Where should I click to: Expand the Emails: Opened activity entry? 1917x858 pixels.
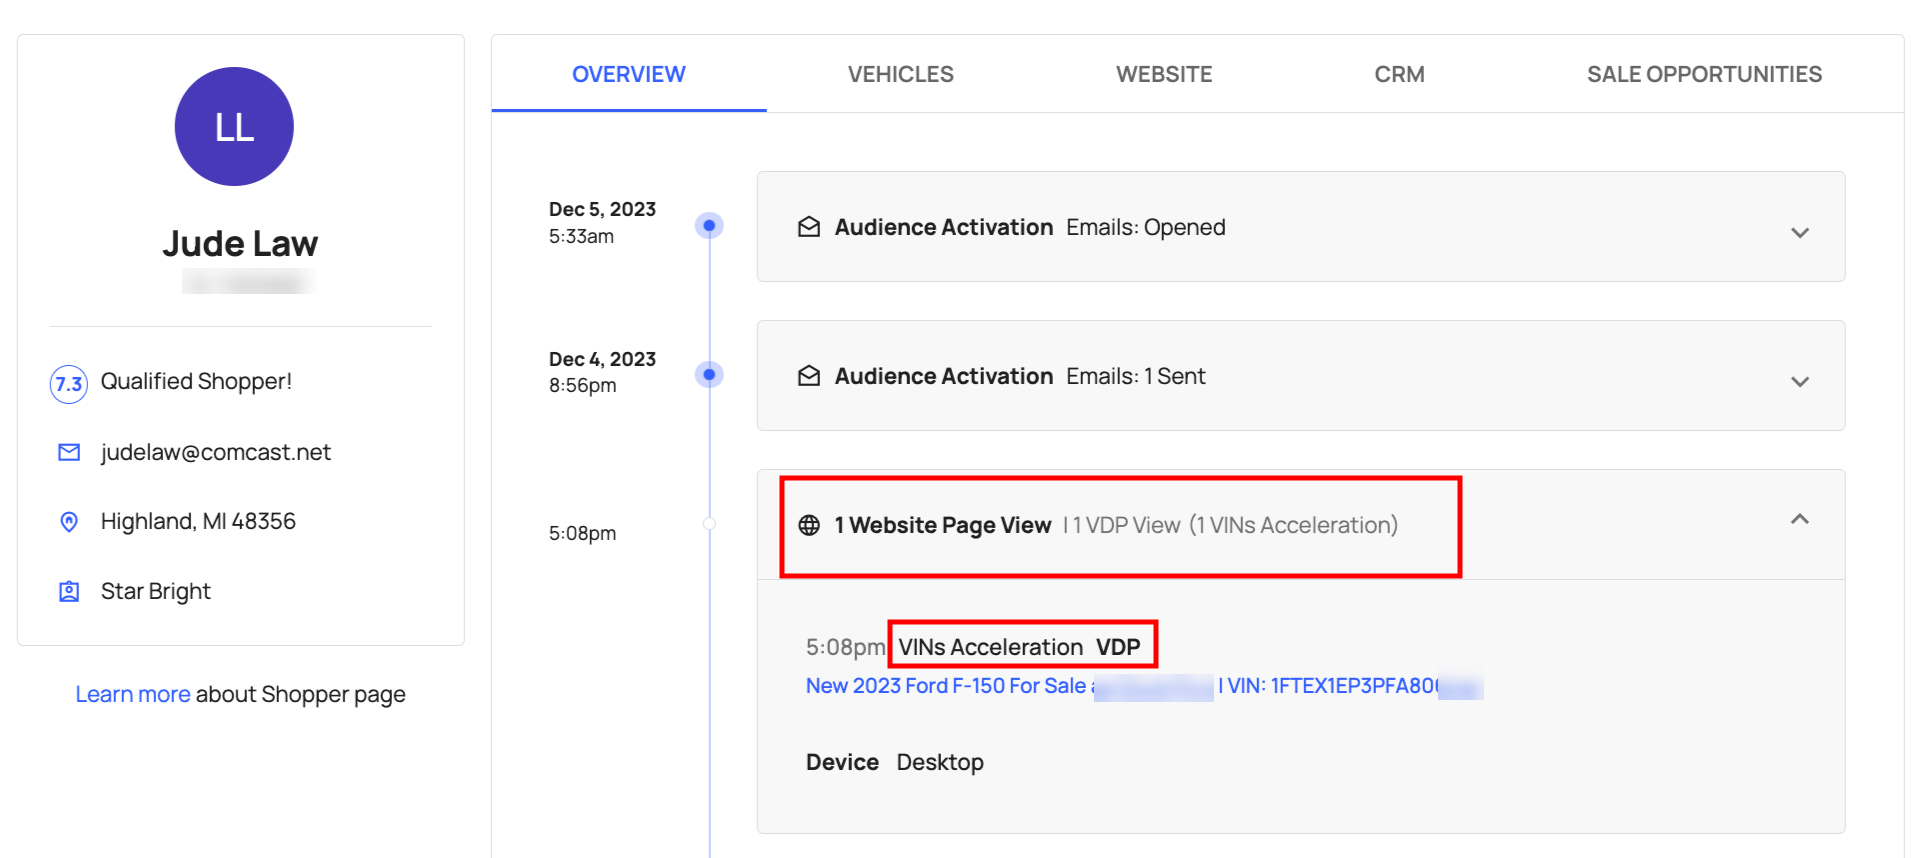click(x=1799, y=233)
